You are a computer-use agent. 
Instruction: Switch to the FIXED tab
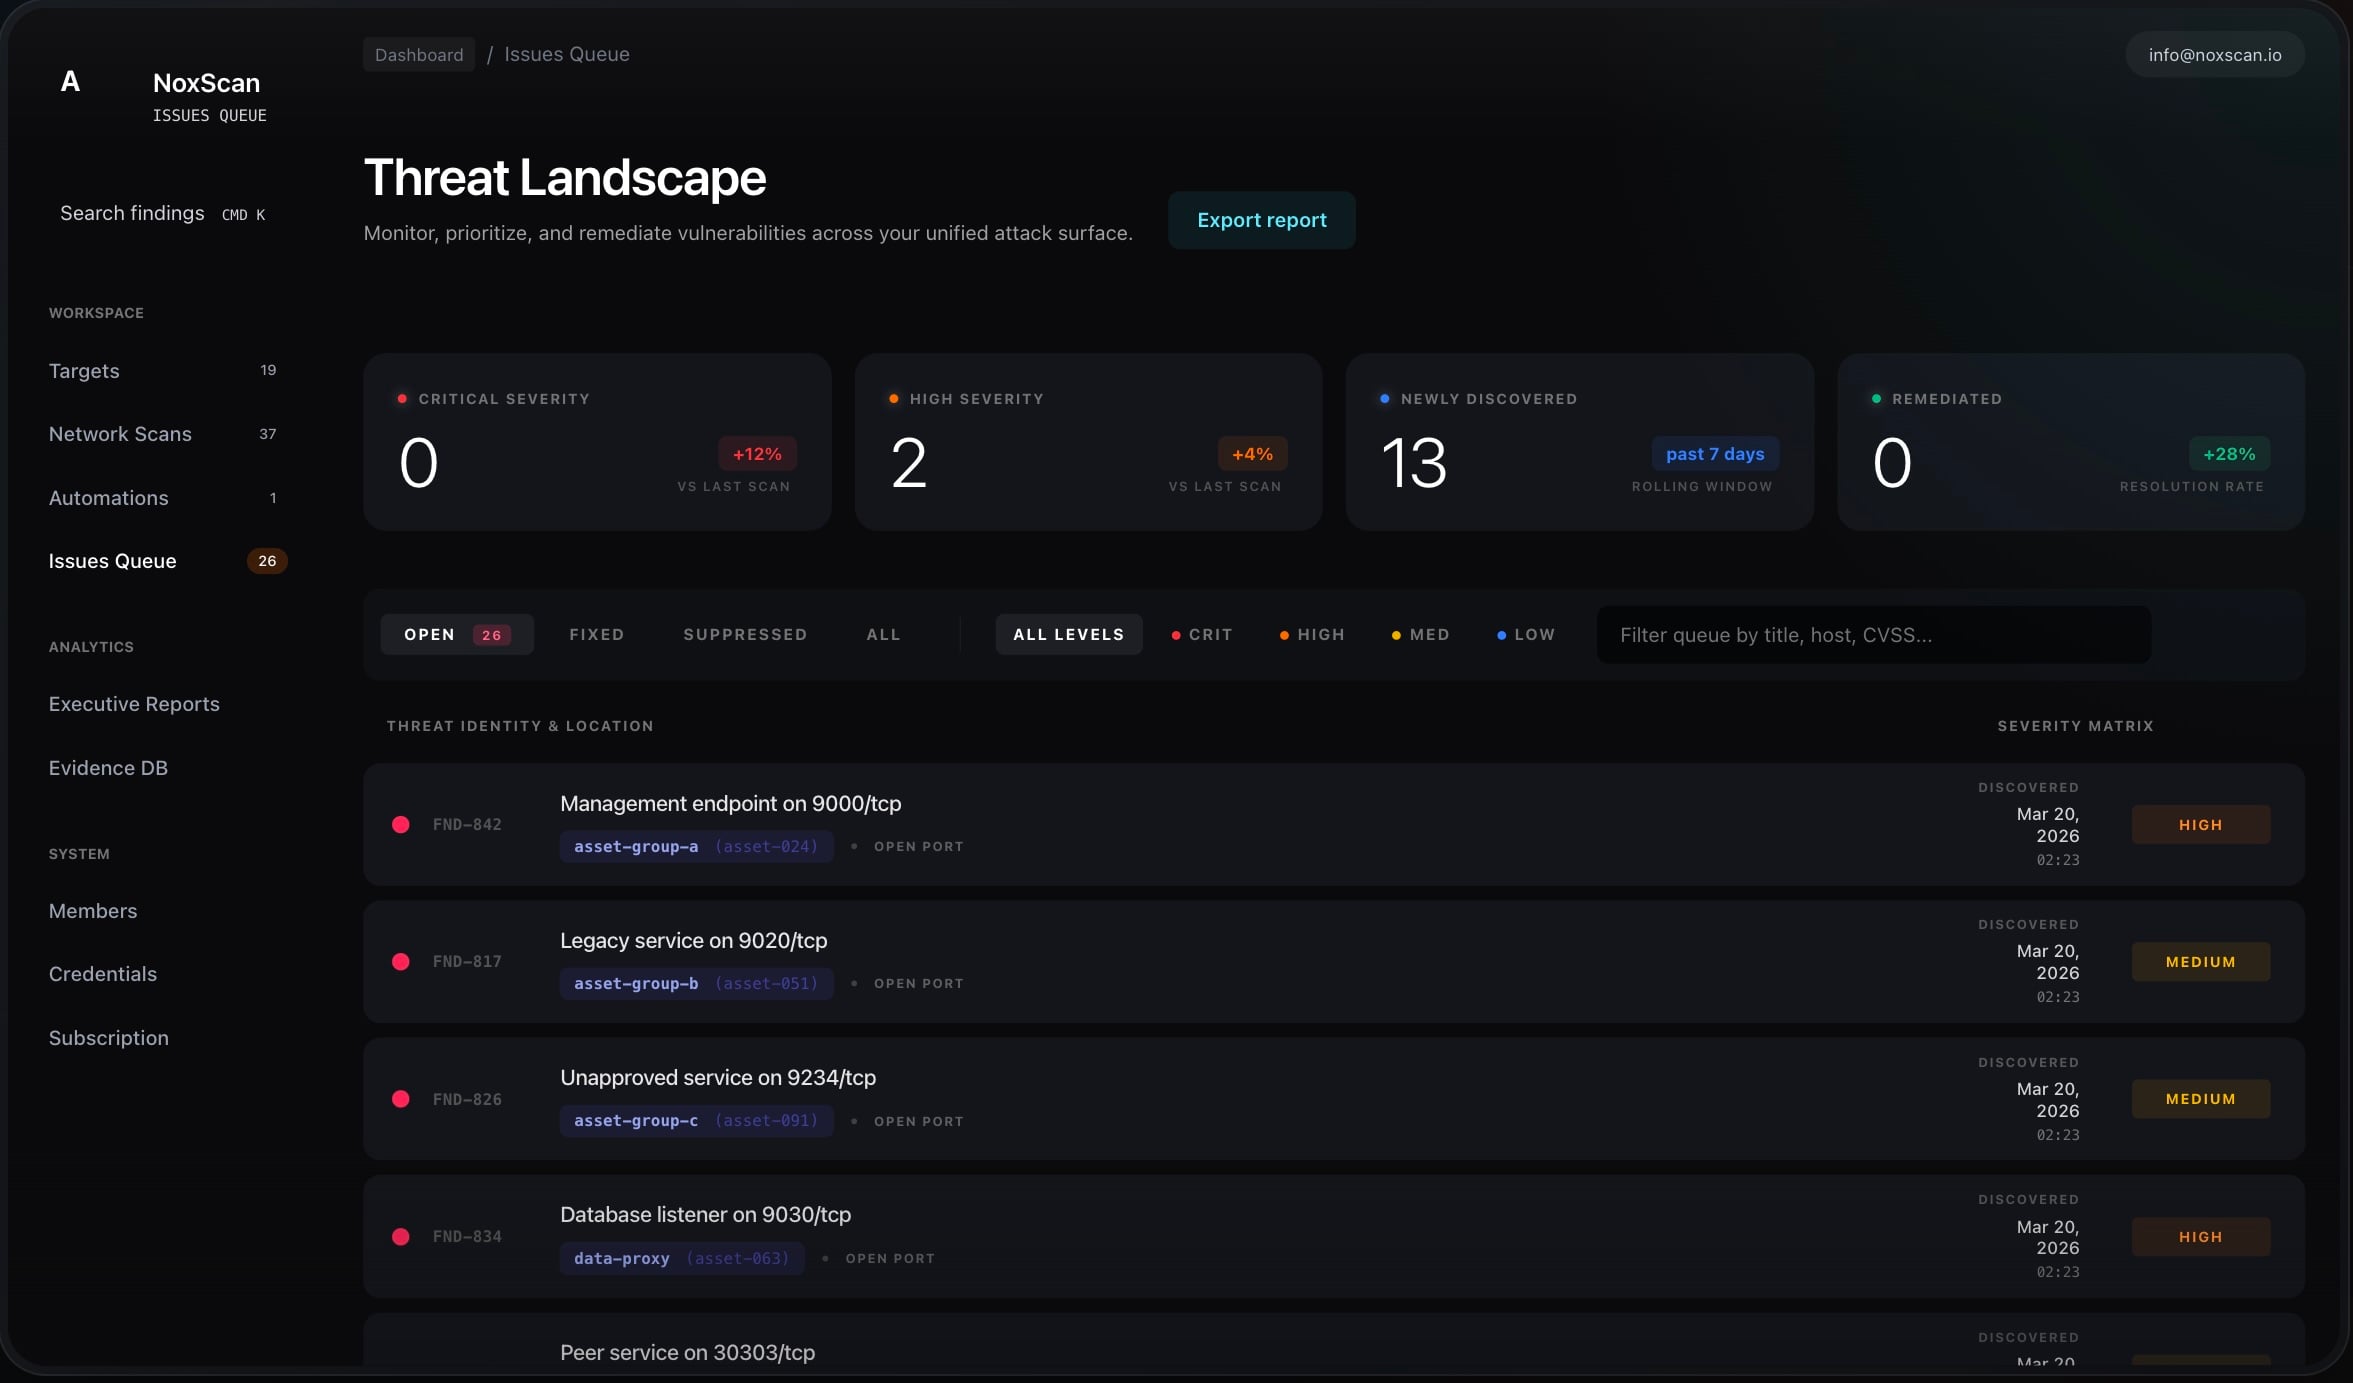pyautogui.click(x=596, y=635)
